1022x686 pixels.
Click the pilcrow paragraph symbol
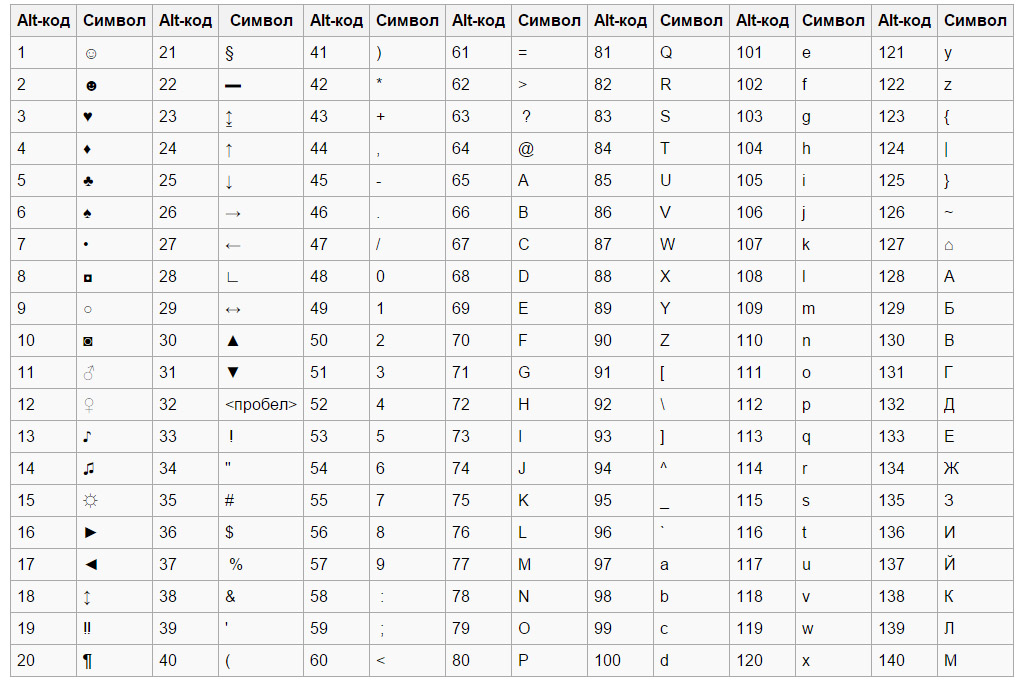(x=91, y=661)
